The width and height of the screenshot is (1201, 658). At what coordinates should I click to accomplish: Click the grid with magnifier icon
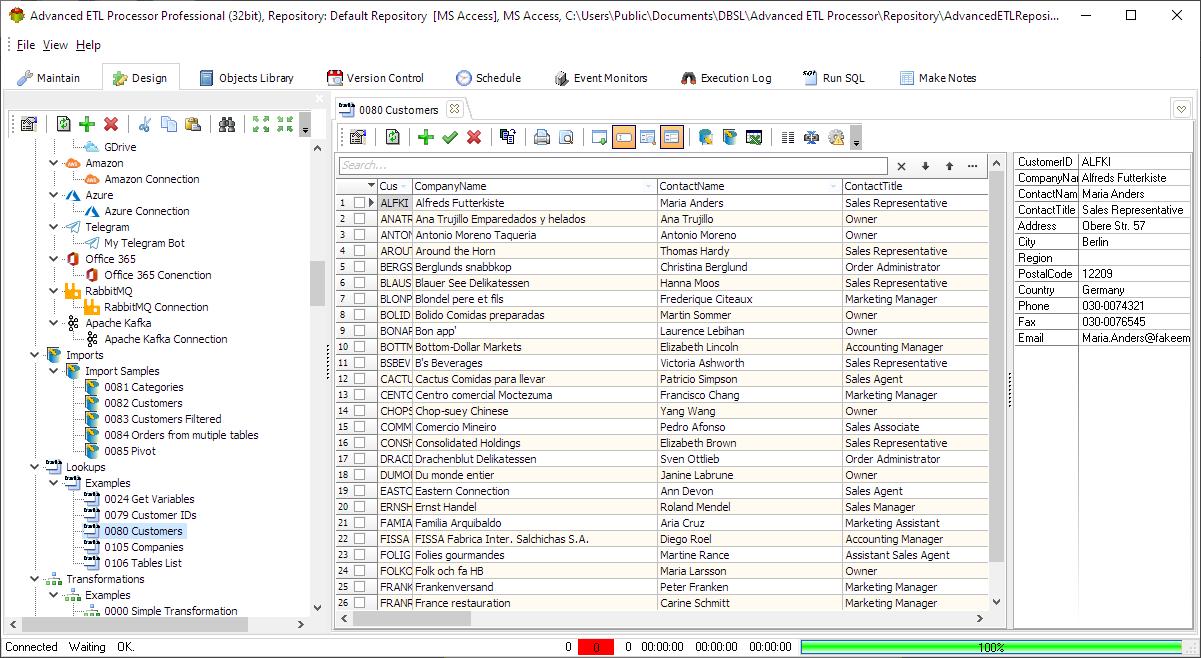click(x=647, y=137)
